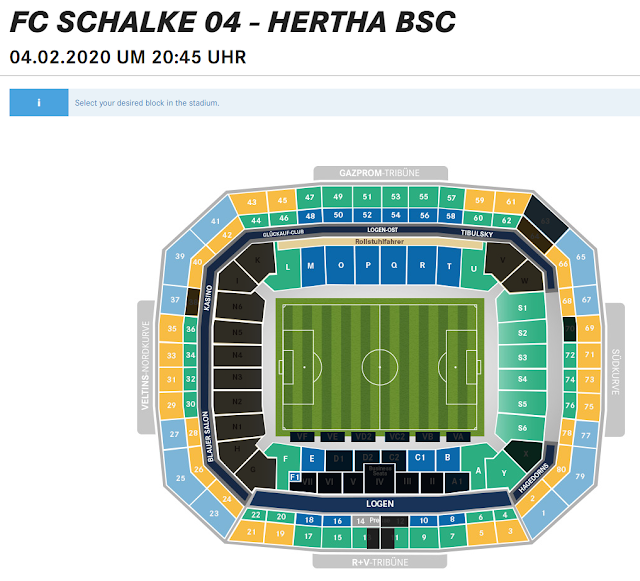
Task: Pick green block L next to block M
Action: [x=287, y=267]
